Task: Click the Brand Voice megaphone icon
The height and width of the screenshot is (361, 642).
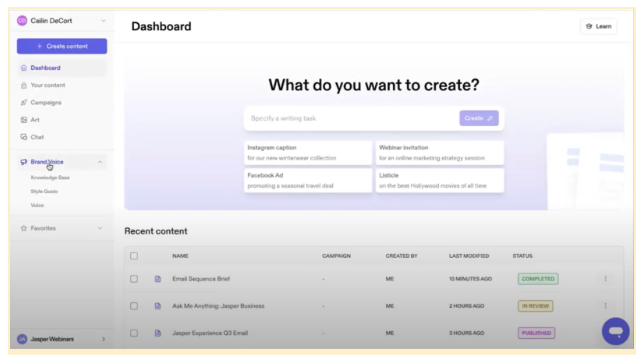Action: click(24, 162)
